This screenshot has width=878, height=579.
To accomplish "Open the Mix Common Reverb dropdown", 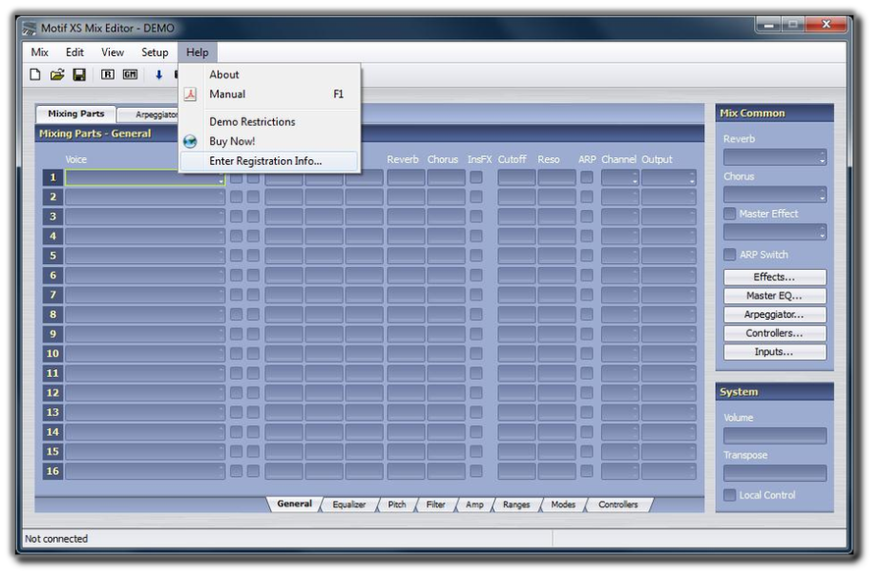I will click(x=774, y=157).
